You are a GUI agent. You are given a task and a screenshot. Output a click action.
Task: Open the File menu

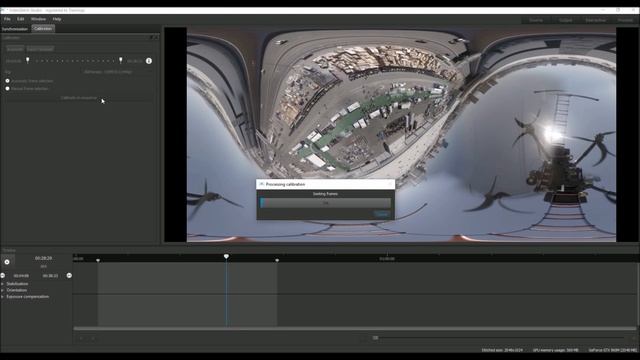(7, 19)
